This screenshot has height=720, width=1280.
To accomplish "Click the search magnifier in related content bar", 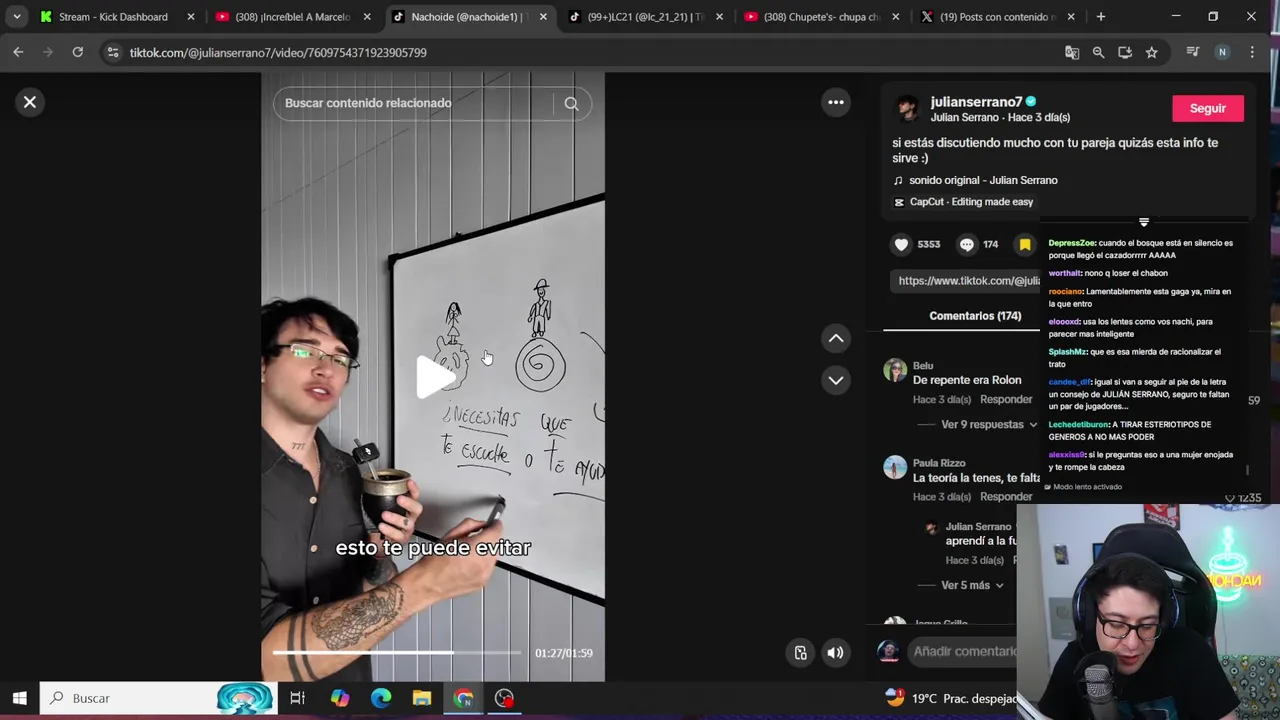I will click(x=571, y=103).
